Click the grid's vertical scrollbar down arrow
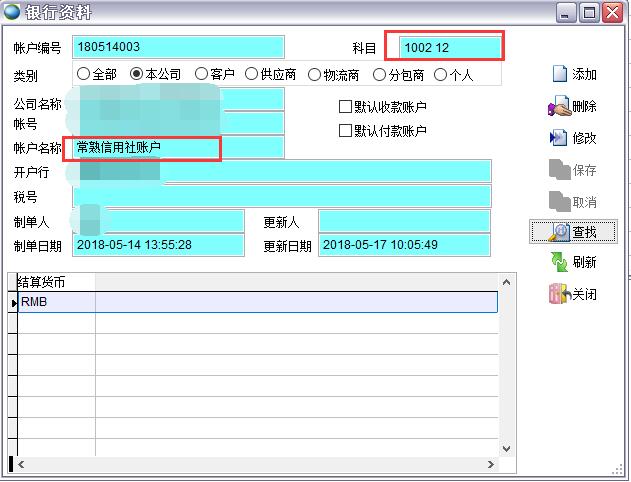Viewport: 631px width, 482px height. pyautogui.click(x=505, y=448)
